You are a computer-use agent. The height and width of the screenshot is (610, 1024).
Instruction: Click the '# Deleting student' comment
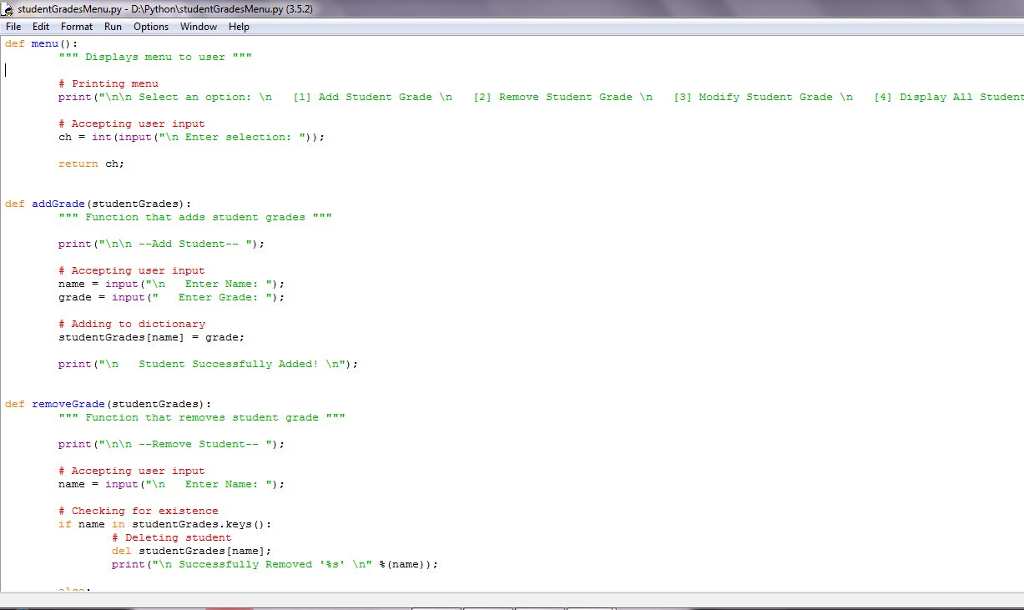(171, 538)
